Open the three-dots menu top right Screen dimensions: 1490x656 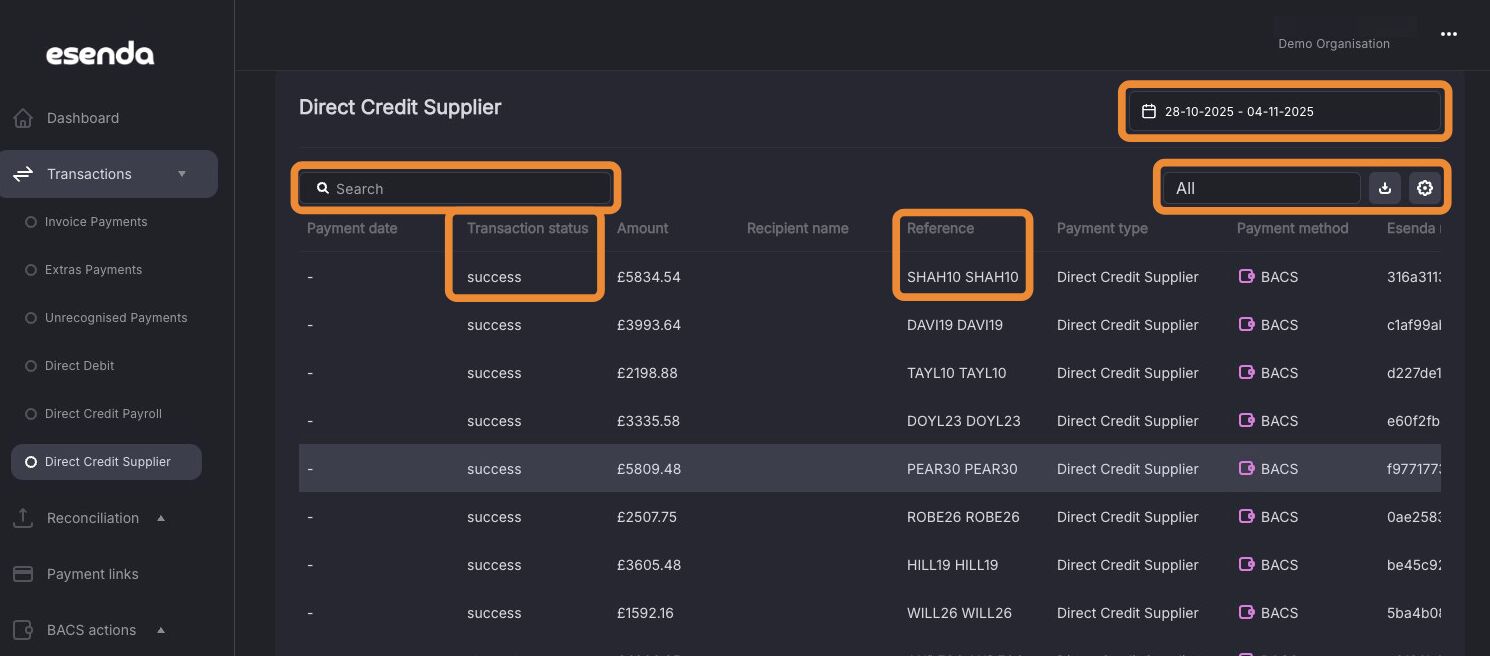(1449, 34)
